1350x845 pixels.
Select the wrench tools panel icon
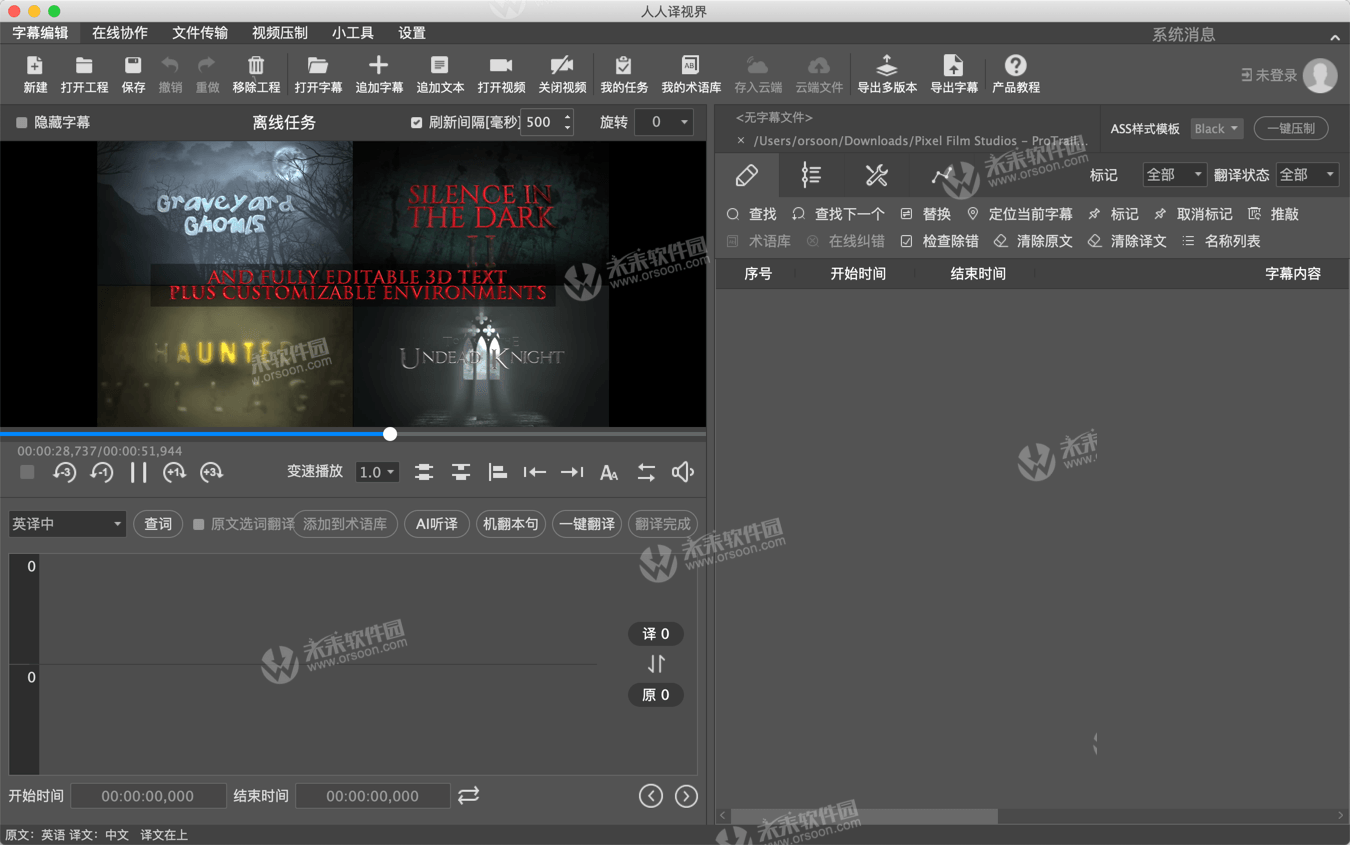[876, 176]
